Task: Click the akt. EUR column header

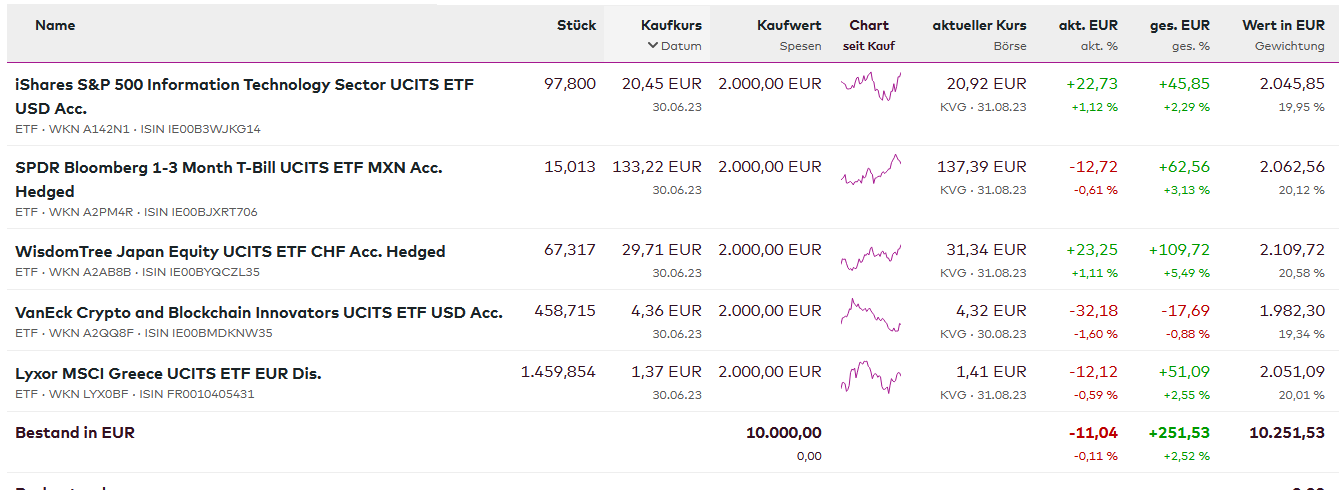Action: click(1088, 25)
